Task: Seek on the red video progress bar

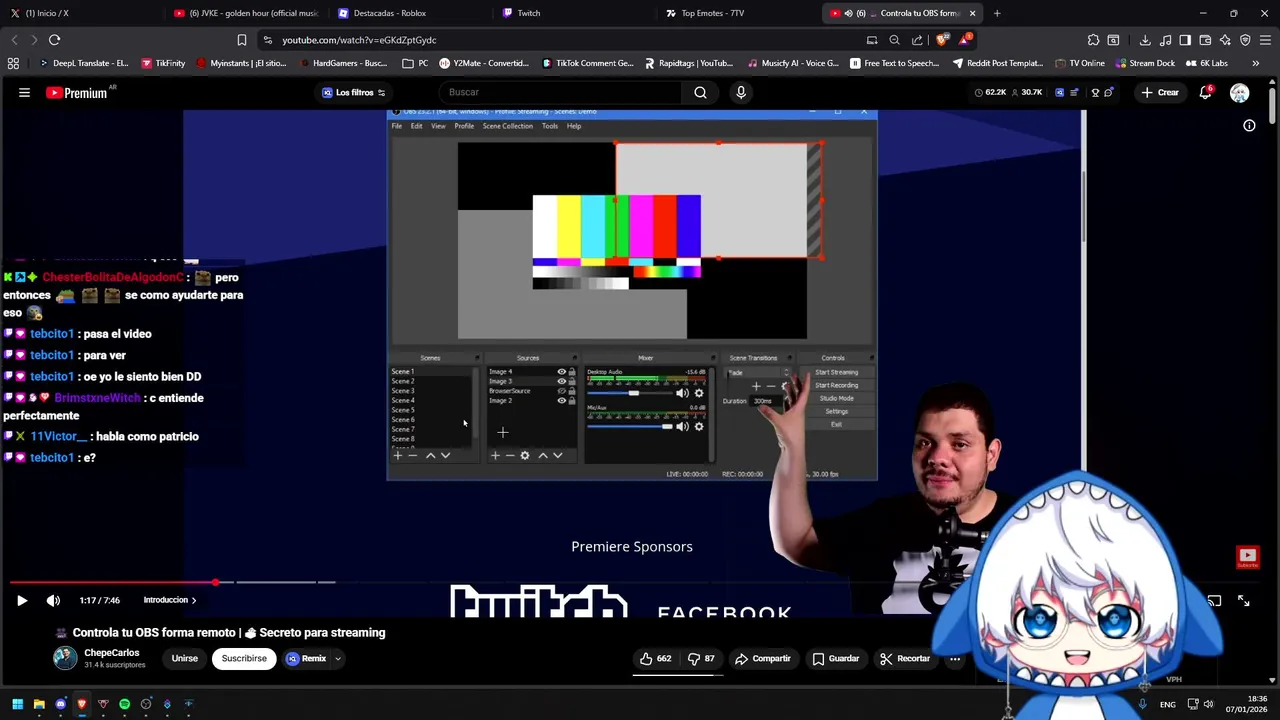Action: 112,582
